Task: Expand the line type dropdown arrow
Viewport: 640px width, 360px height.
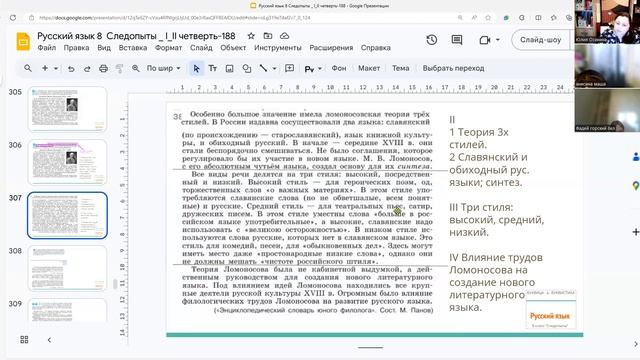Action: [x=274, y=68]
